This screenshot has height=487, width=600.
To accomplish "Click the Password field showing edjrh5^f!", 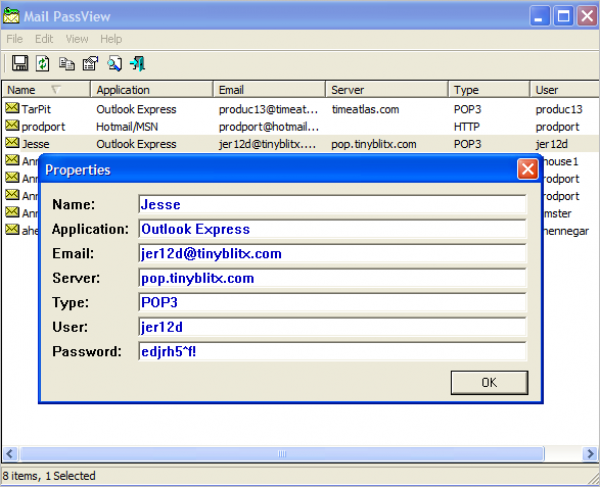I will (333, 351).
